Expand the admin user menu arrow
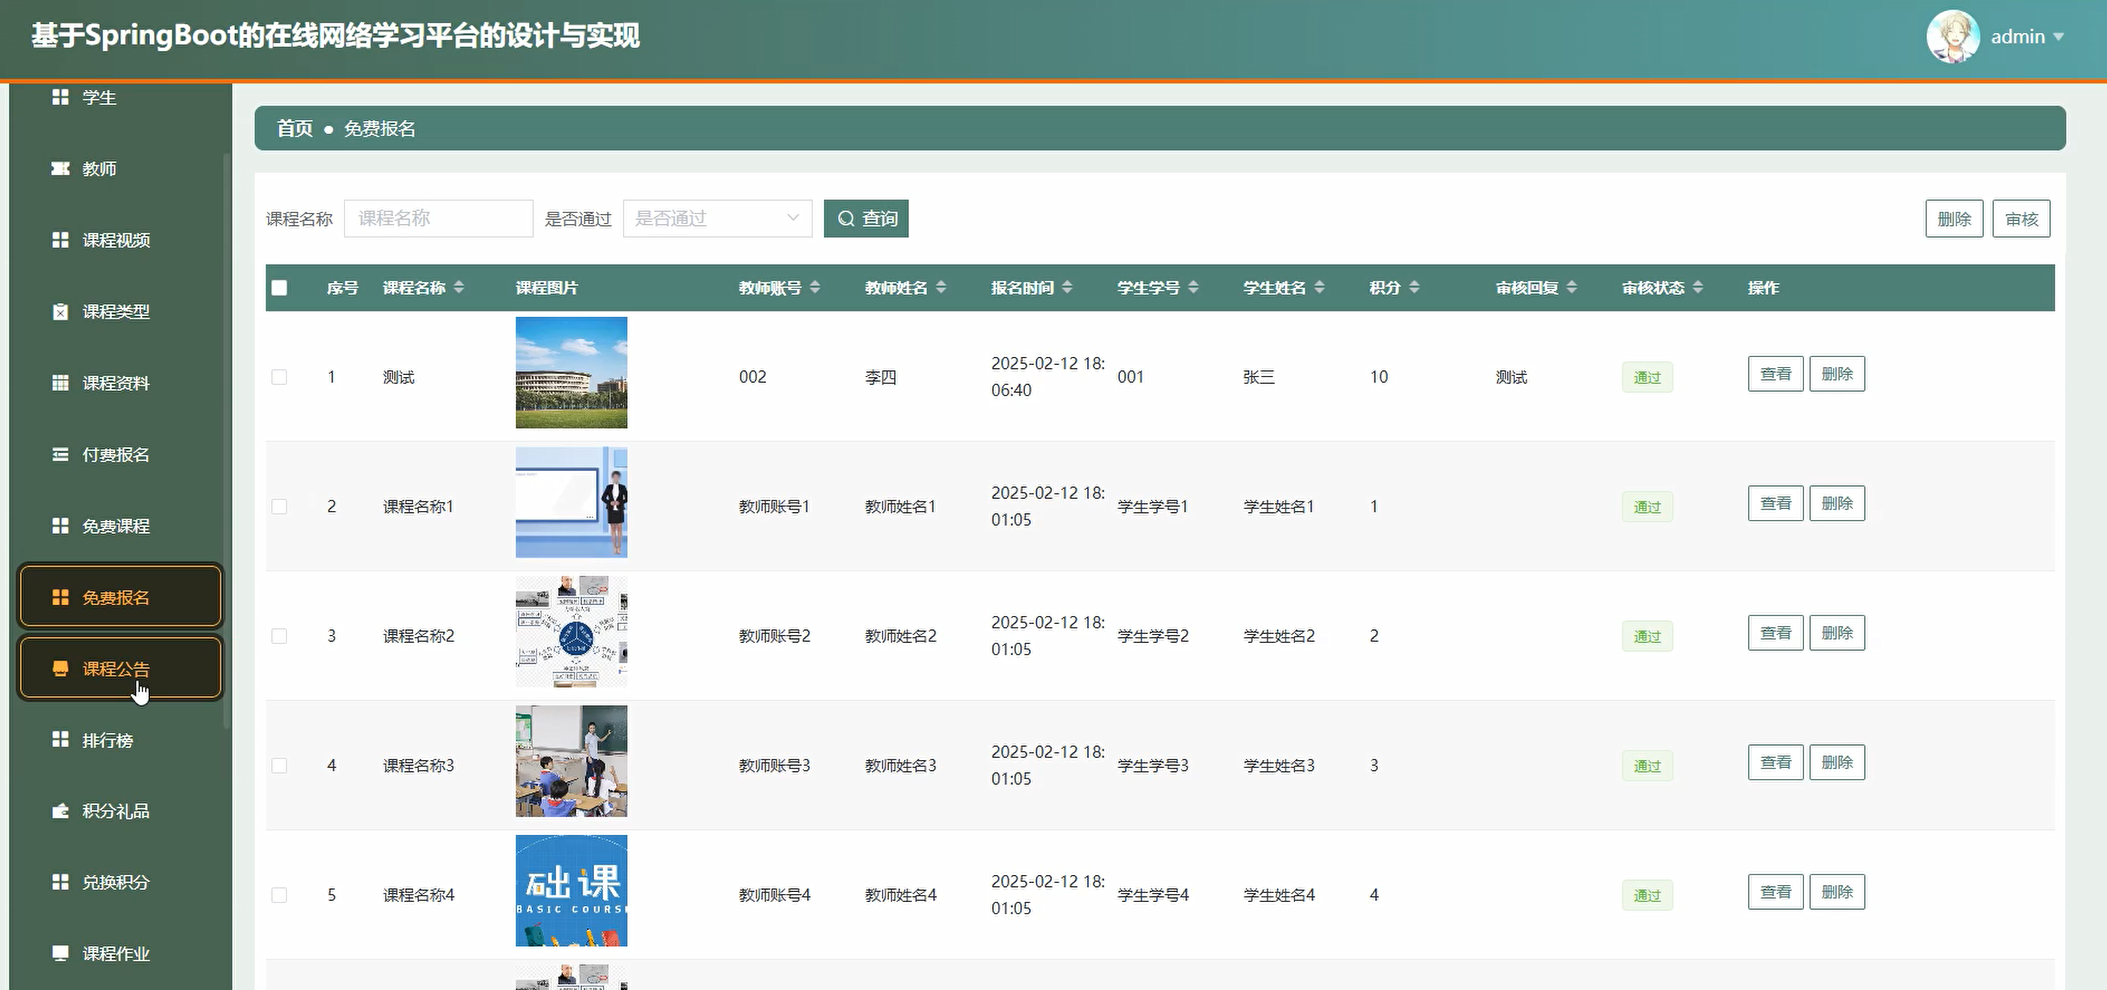 coord(2058,37)
